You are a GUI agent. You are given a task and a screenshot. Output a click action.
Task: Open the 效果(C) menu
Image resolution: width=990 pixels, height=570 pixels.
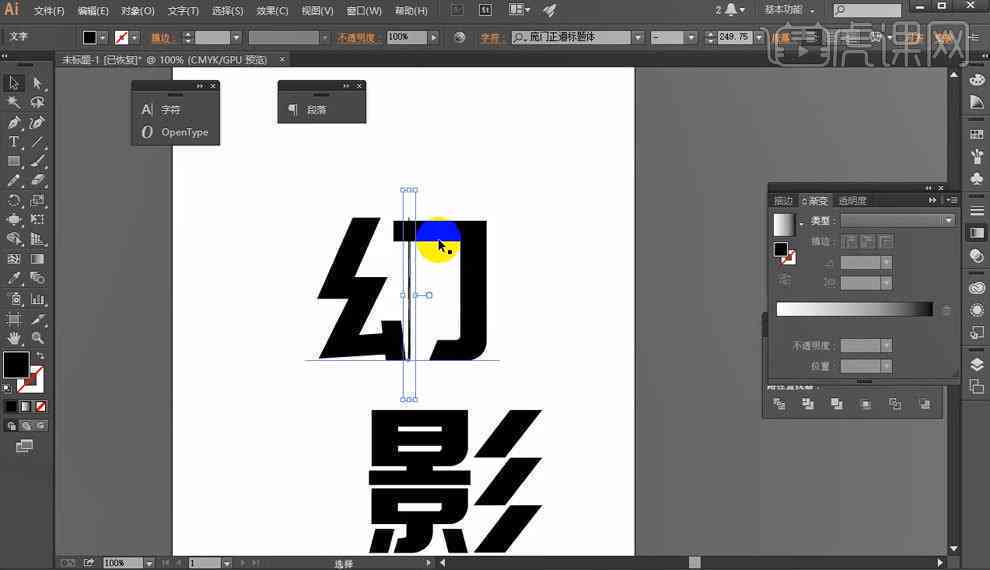click(272, 11)
